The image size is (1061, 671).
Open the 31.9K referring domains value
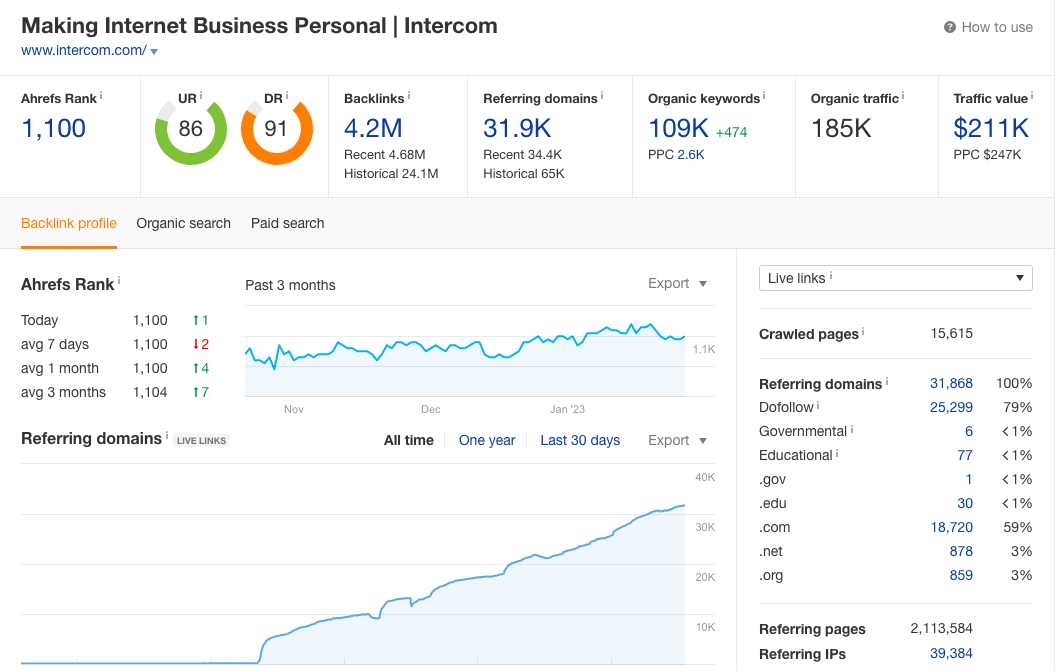517,129
